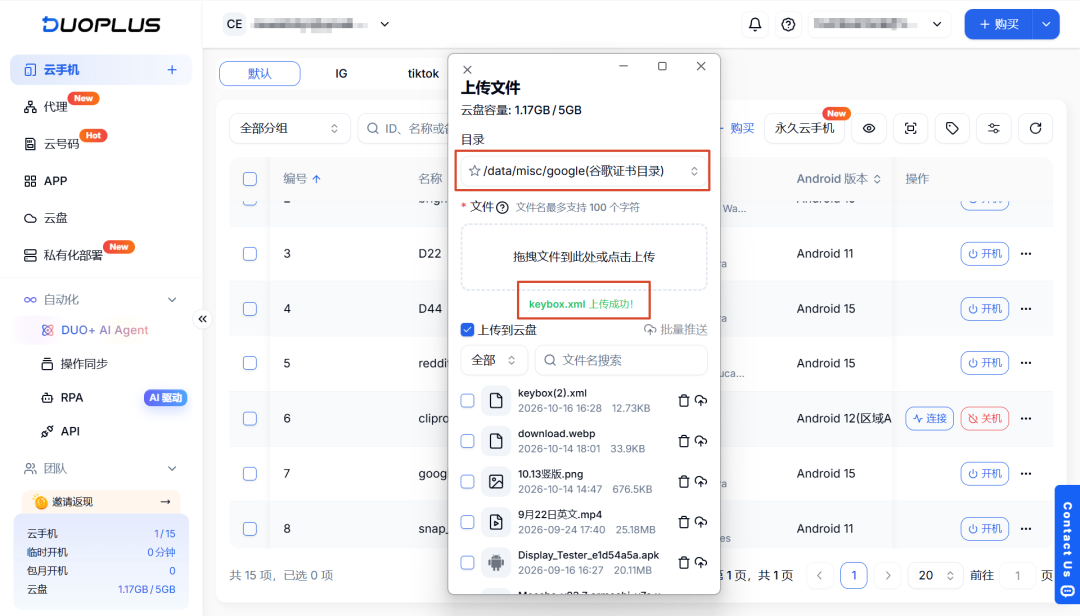Delete 9月22日英文.mp4 file
This screenshot has height=616, width=1080.
click(683, 522)
